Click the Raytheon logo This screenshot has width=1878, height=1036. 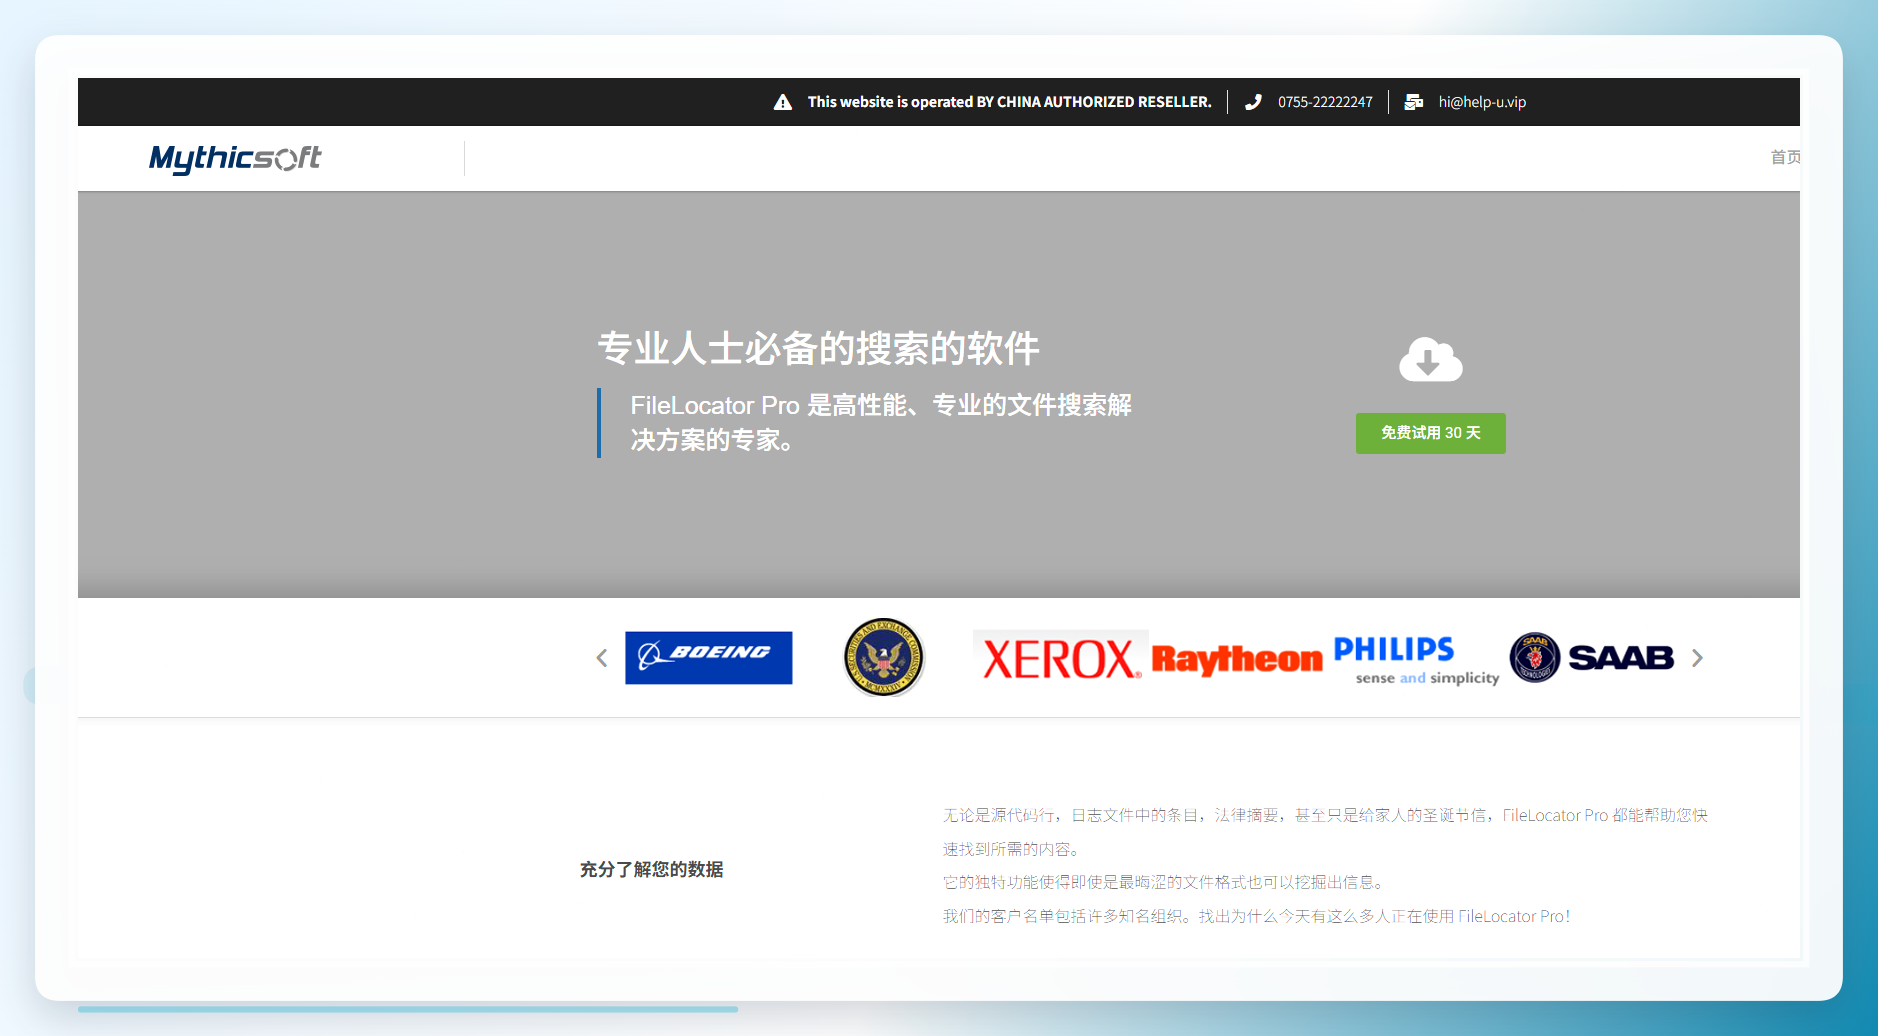(x=1237, y=659)
